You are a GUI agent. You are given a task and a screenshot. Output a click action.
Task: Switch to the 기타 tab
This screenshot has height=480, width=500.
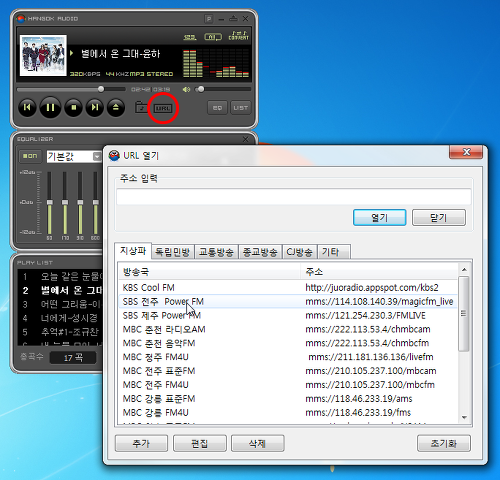pyautogui.click(x=333, y=252)
